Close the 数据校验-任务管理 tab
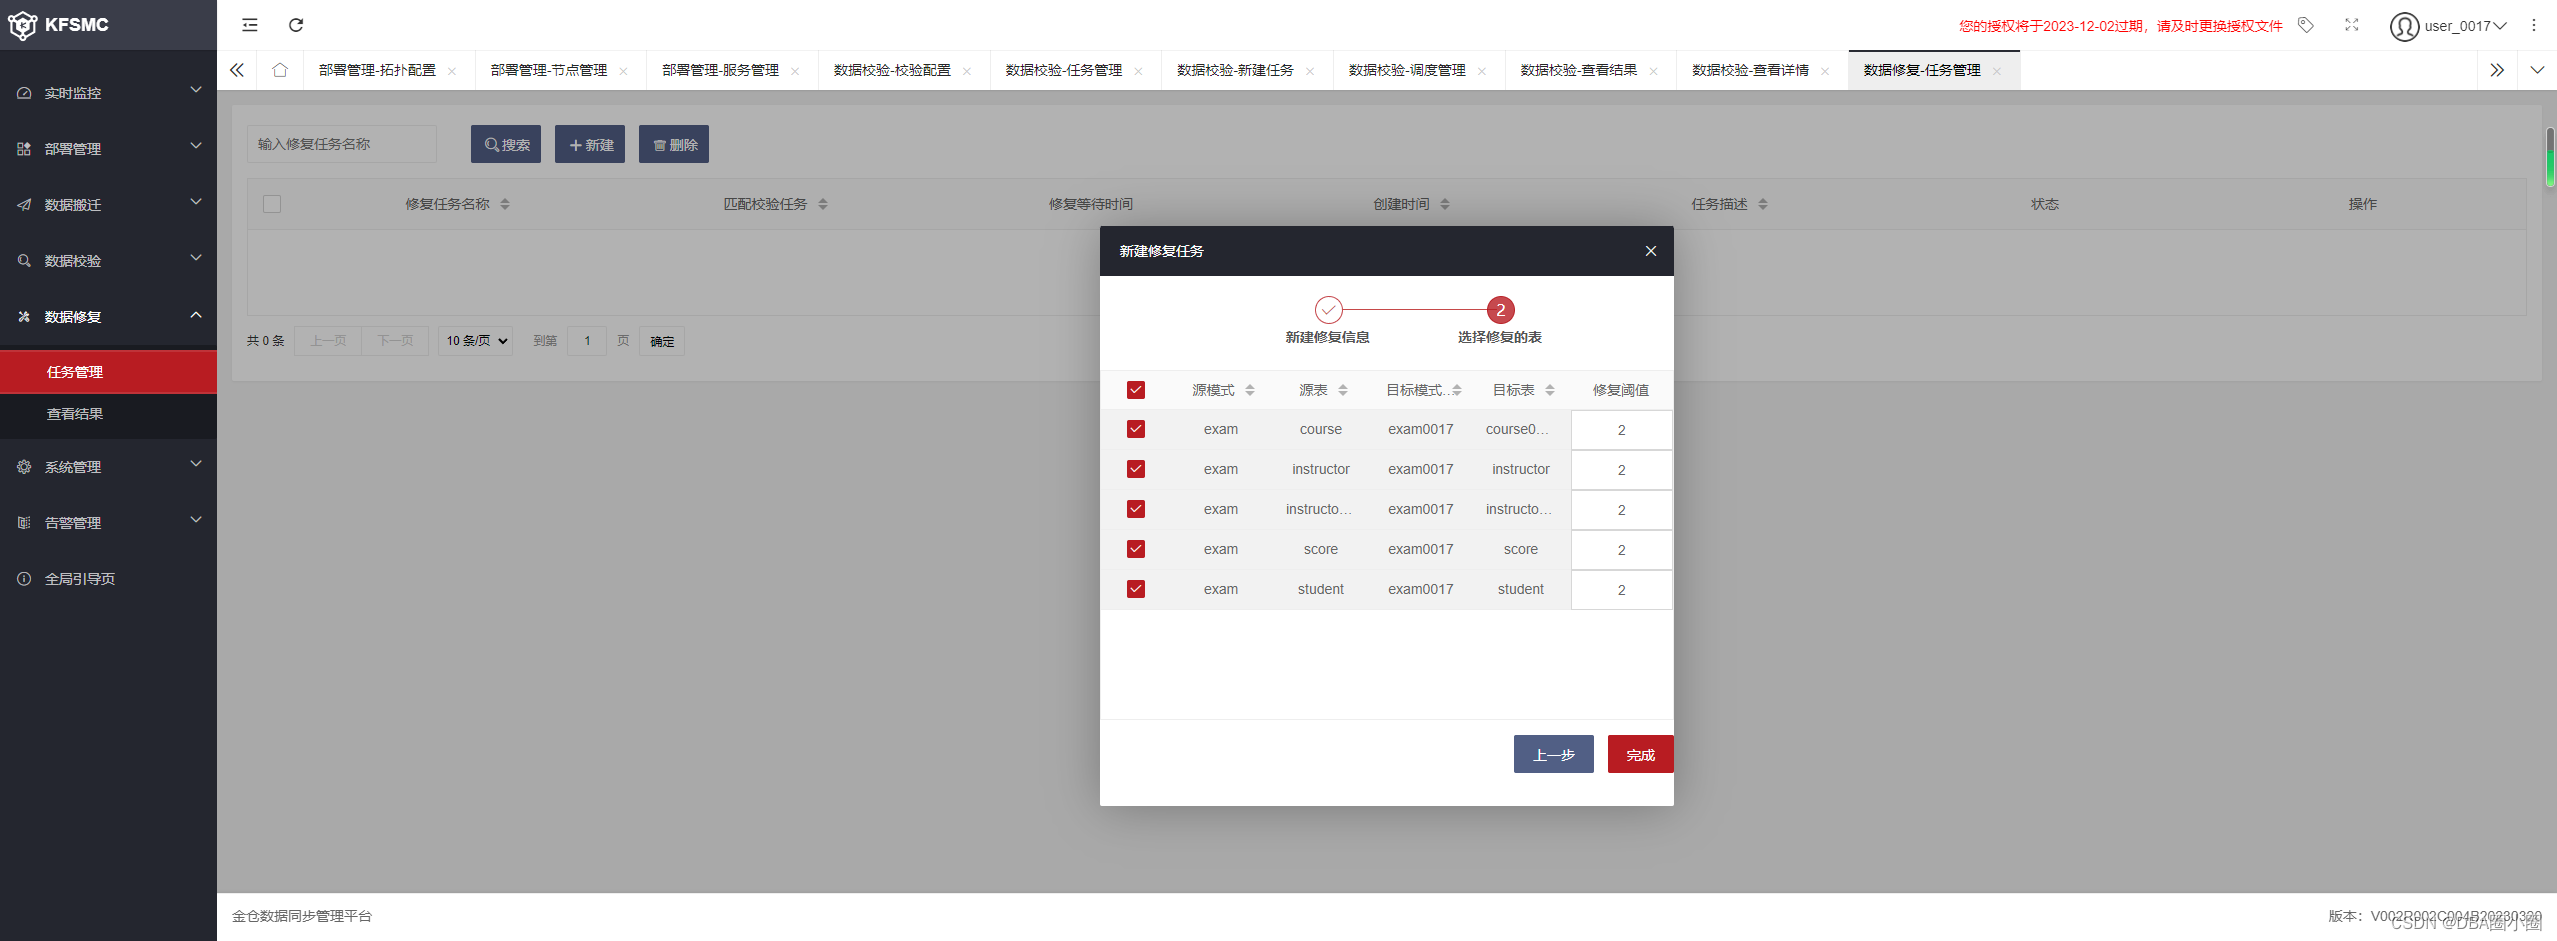 coord(1138,71)
